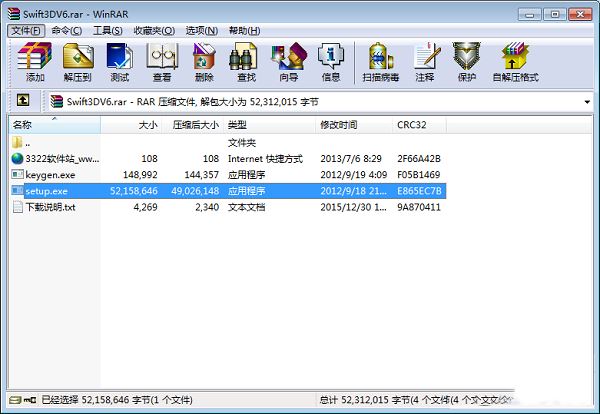Click the status bar drive icon
Image resolution: width=600 pixels, height=414 pixels.
click(x=15, y=400)
